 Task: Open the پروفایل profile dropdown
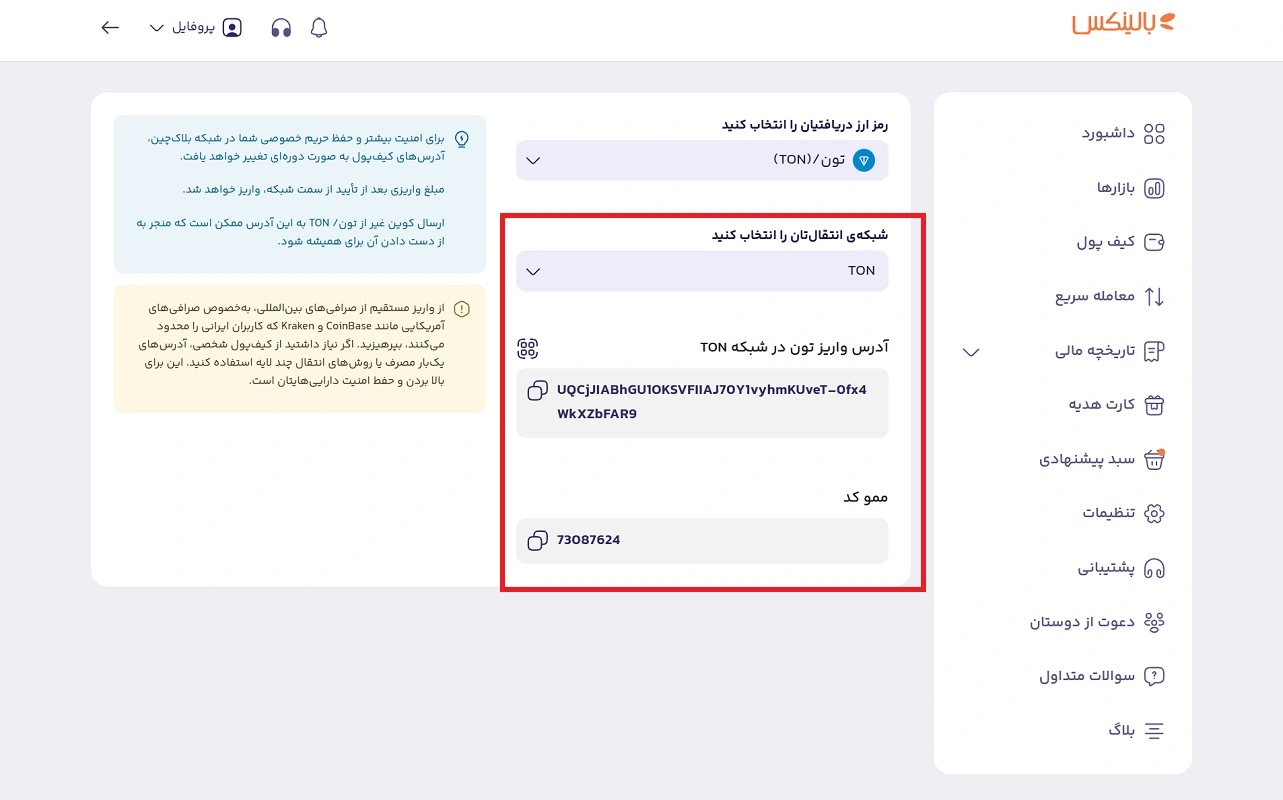click(x=196, y=28)
